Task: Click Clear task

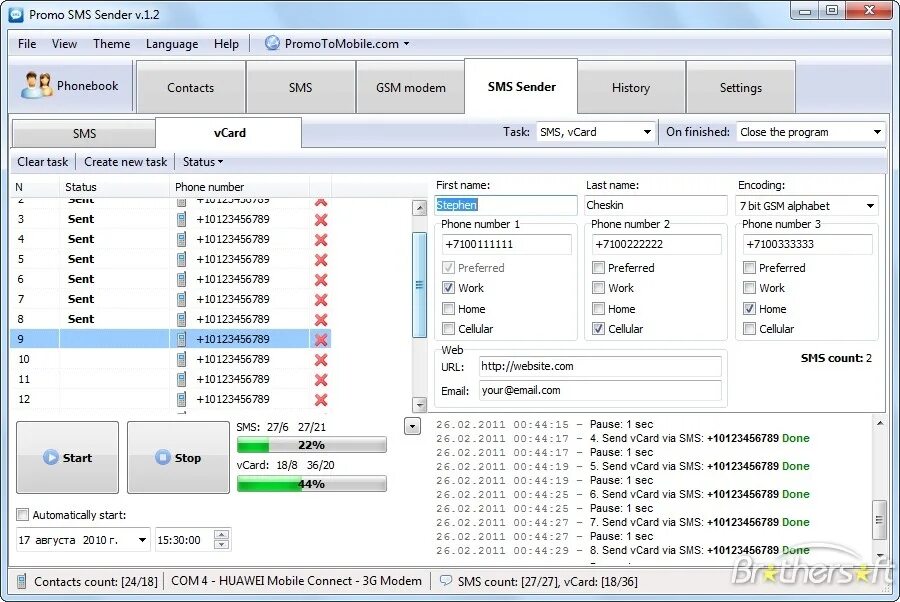Action: click(x=42, y=162)
